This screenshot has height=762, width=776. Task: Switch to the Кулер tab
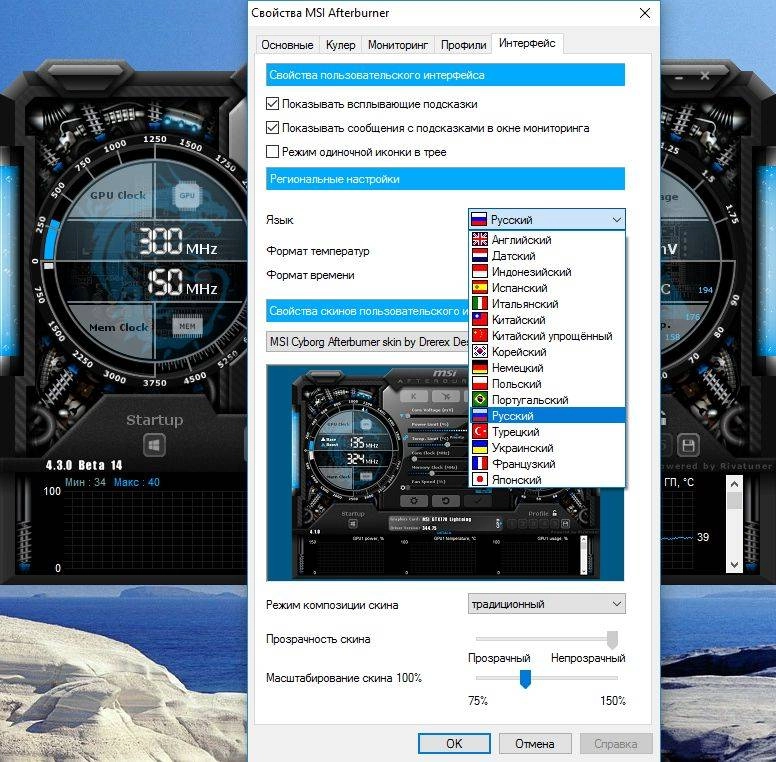click(x=340, y=45)
